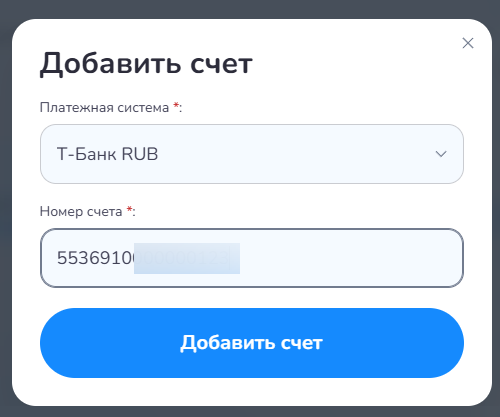Click the highlighted digits in account number
The width and height of the screenshot is (500, 417).
click(x=187, y=258)
